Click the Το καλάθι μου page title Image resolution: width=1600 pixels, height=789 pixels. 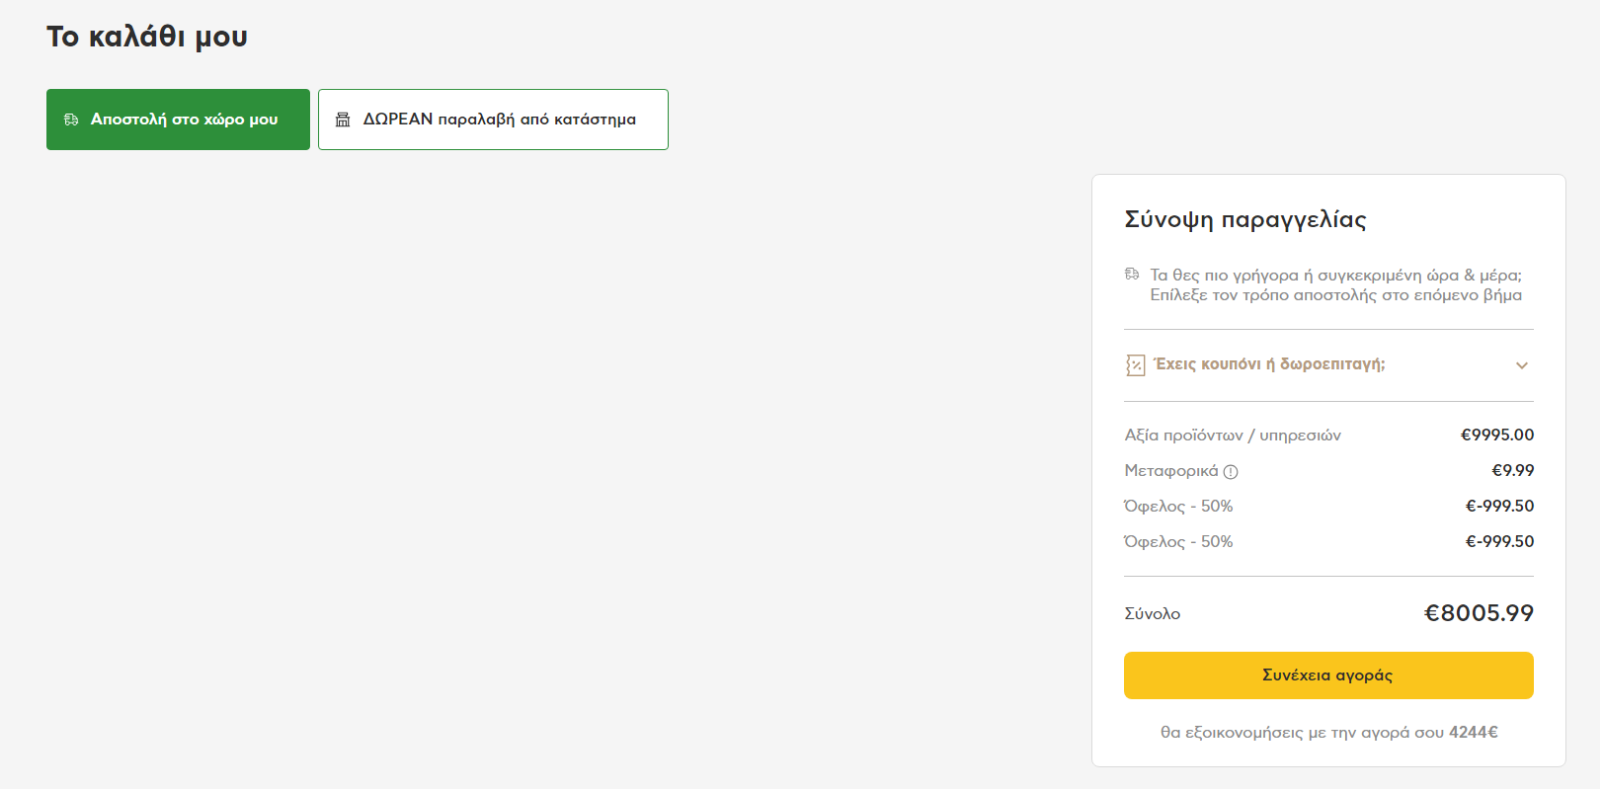[x=147, y=37]
